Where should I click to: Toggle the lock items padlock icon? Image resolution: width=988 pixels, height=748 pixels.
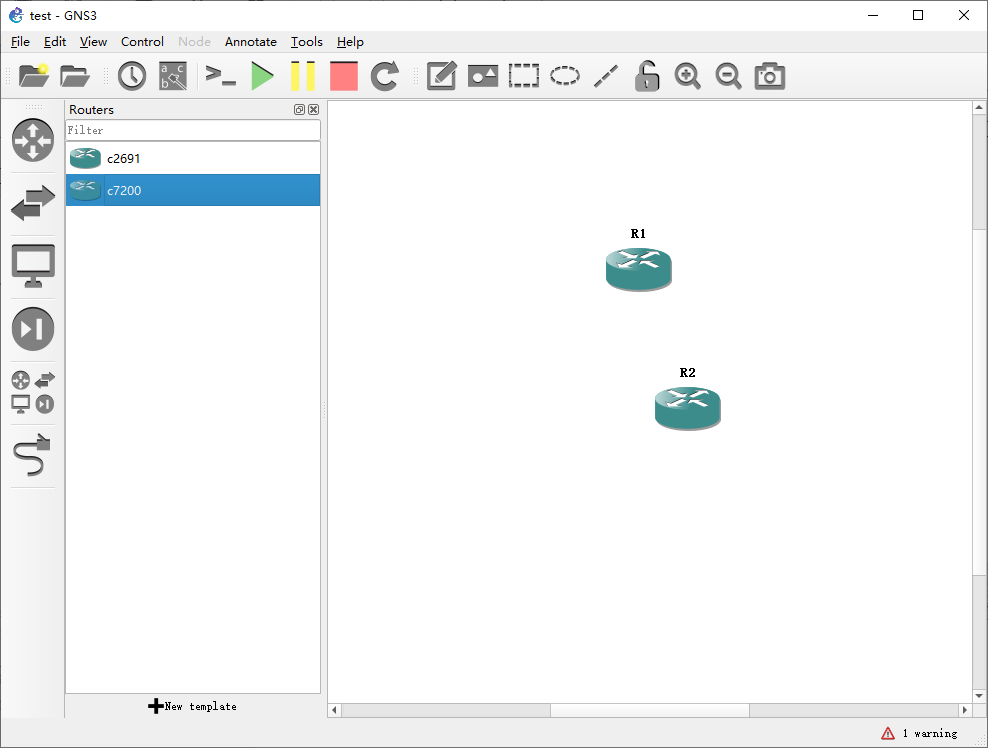pyautogui.click(x=646, y=76)
